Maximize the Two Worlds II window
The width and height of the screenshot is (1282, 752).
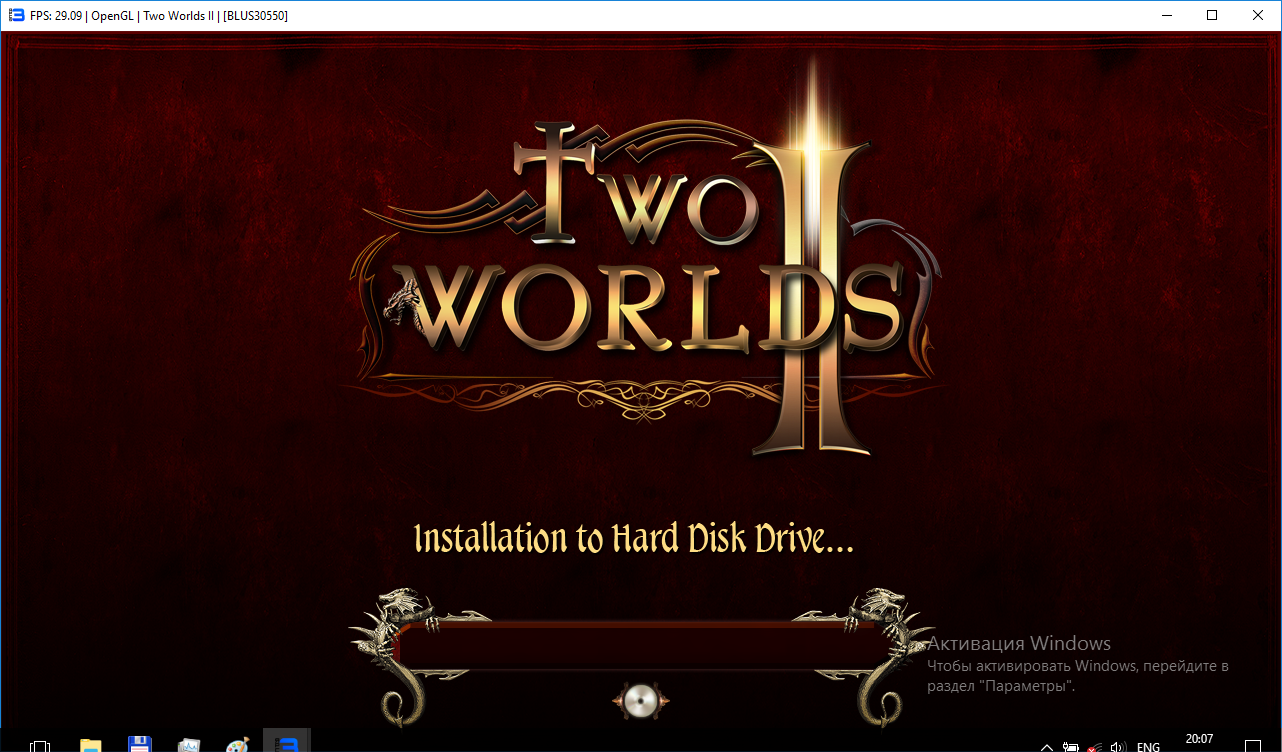(x=1212, y=15)
